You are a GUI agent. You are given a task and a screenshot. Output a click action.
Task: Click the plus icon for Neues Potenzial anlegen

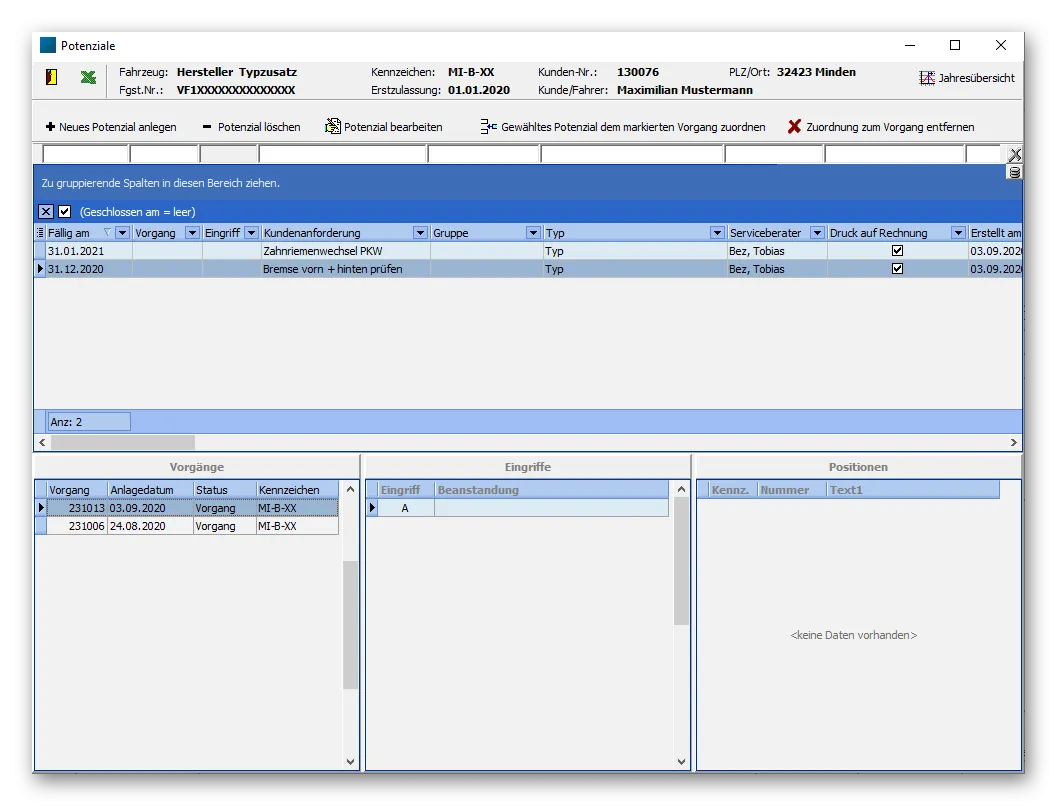(x=49, y=127)
